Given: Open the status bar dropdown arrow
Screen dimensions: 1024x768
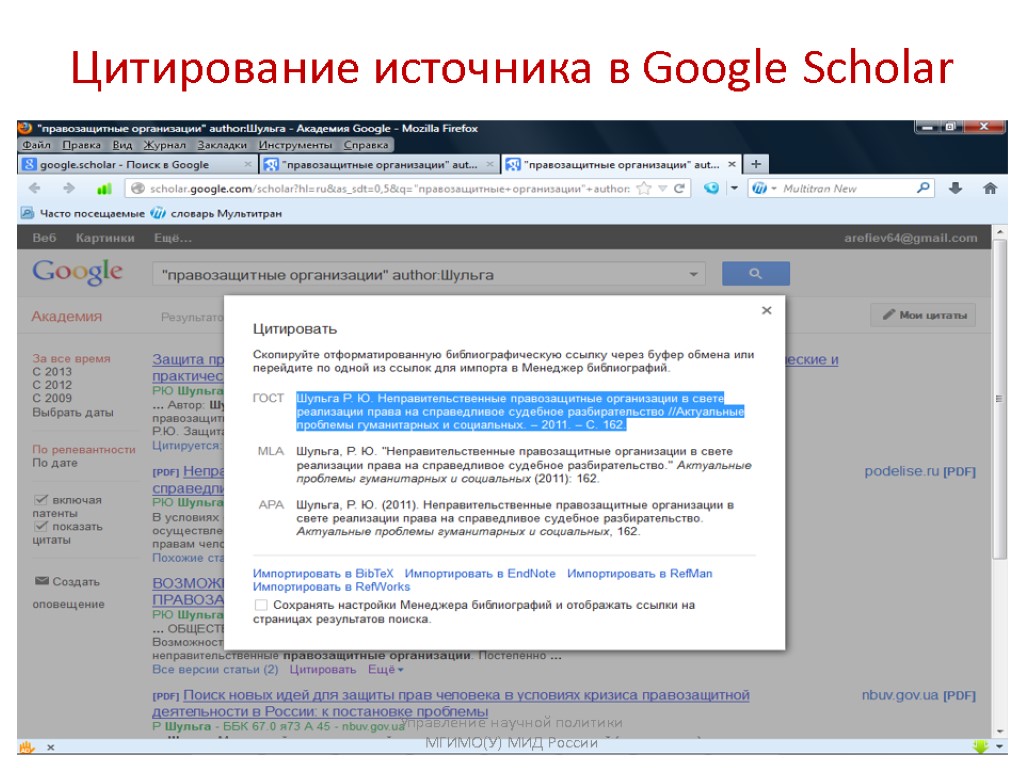Looking at the screenshot, I should (999, 746).
